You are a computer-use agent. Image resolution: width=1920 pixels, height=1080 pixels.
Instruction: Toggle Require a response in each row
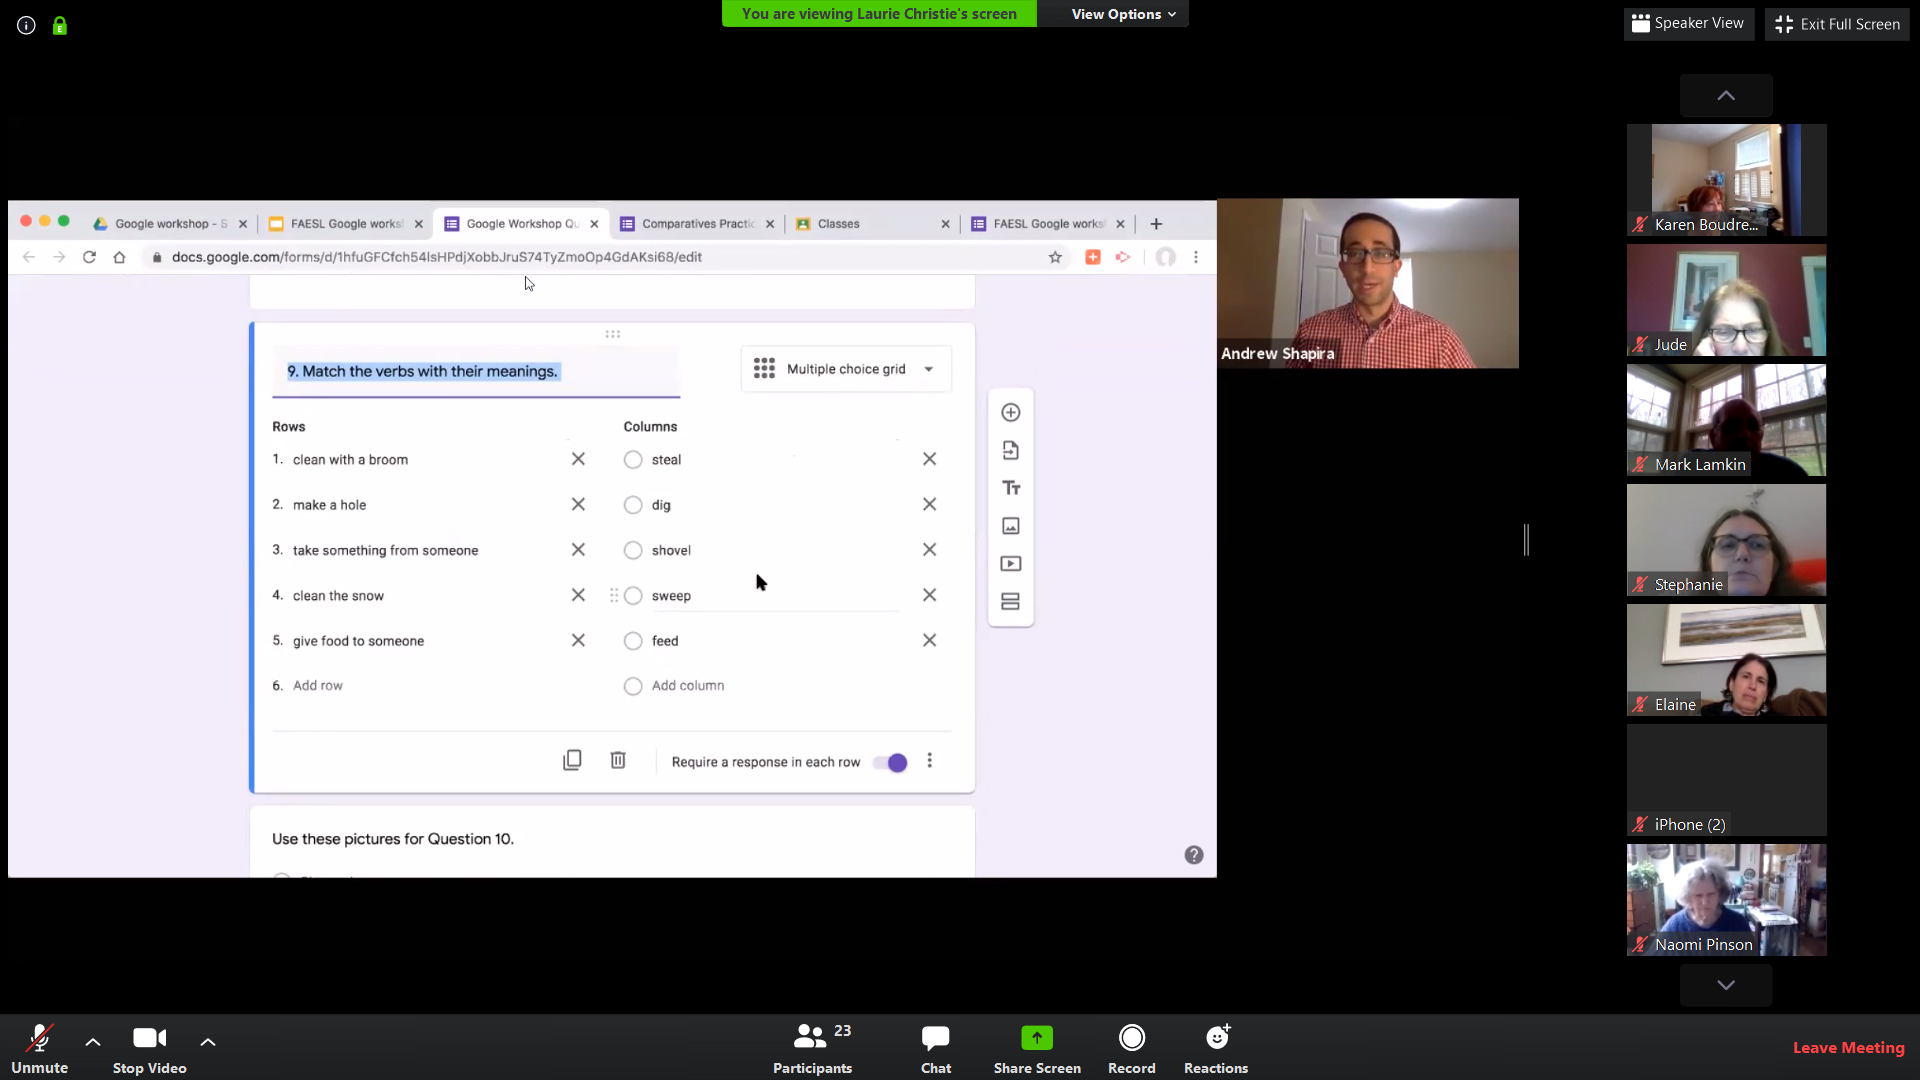pos(890,763)
